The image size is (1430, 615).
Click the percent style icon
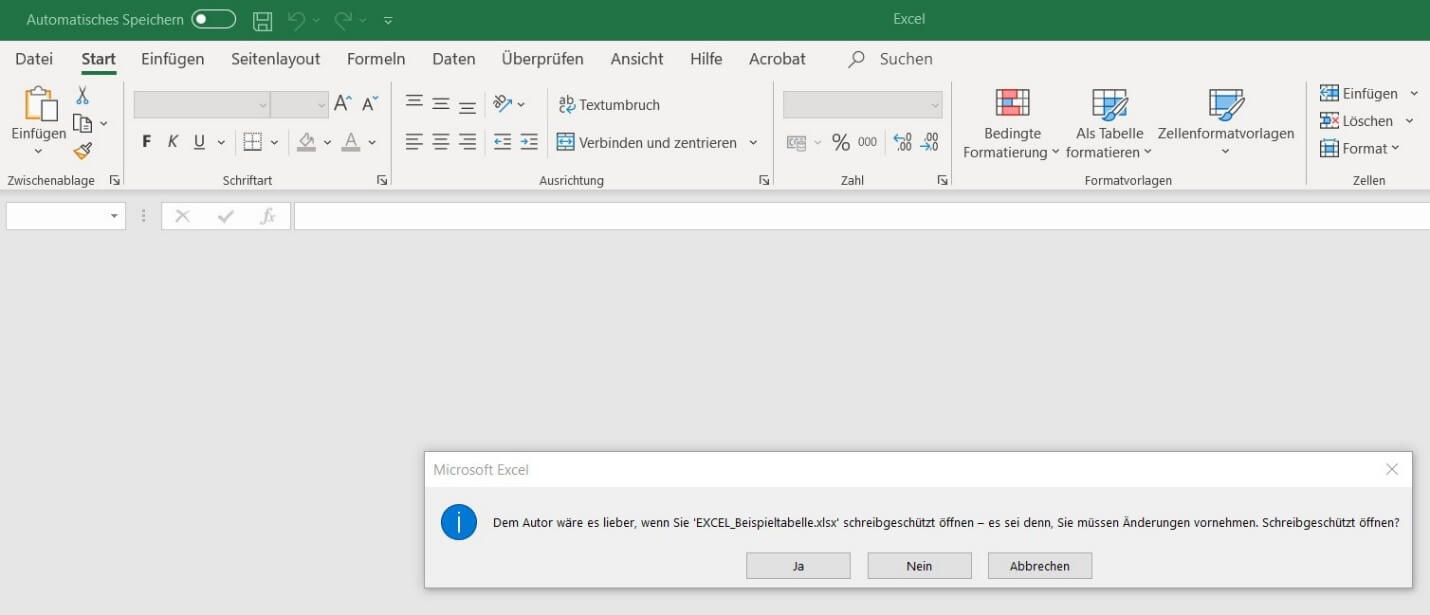click(x=841, y=143)
